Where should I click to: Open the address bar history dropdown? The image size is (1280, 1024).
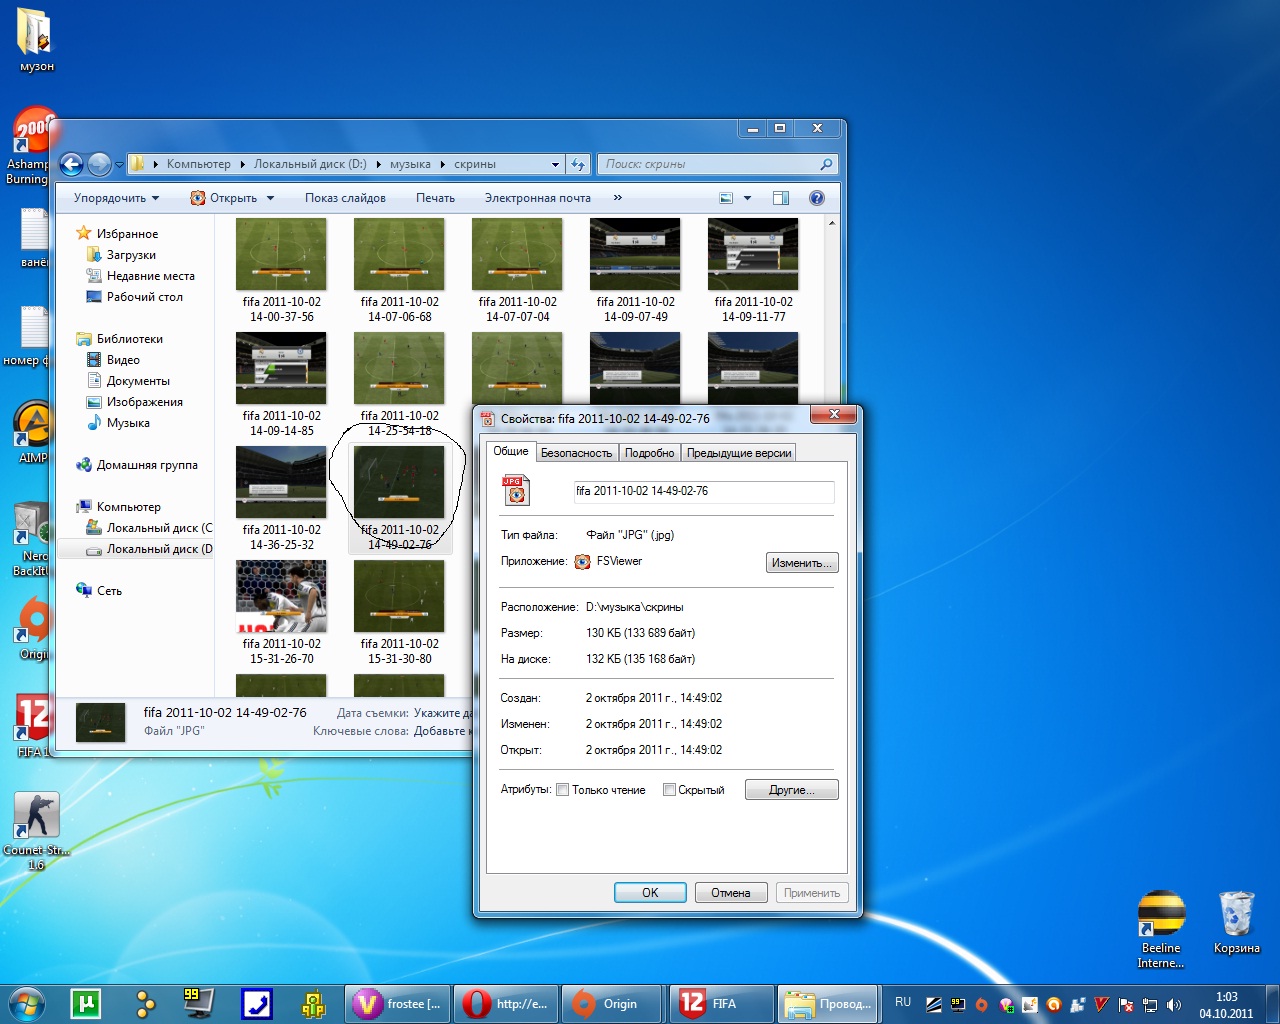coord(556,164)
